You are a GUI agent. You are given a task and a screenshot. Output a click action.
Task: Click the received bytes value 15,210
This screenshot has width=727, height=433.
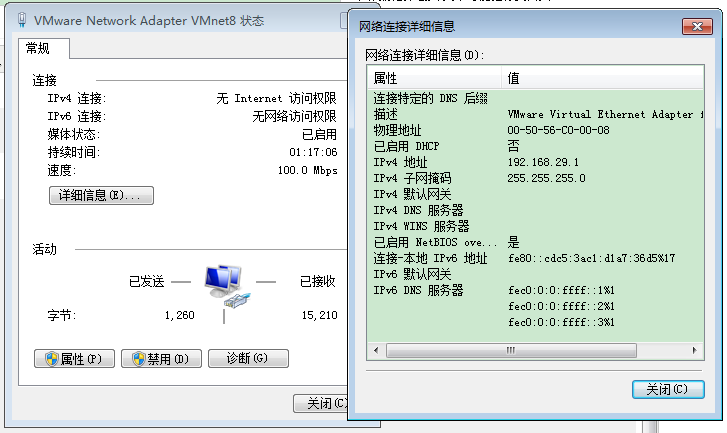(319, 315)
